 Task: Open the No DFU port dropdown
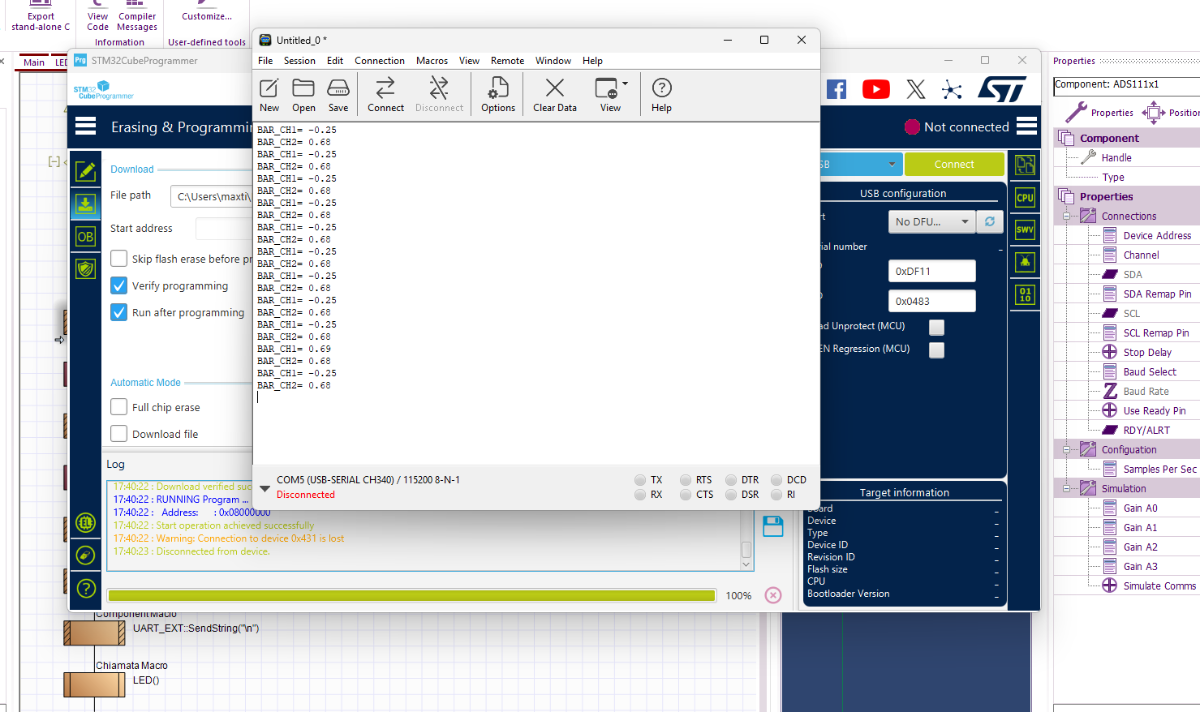pos(931,222)
